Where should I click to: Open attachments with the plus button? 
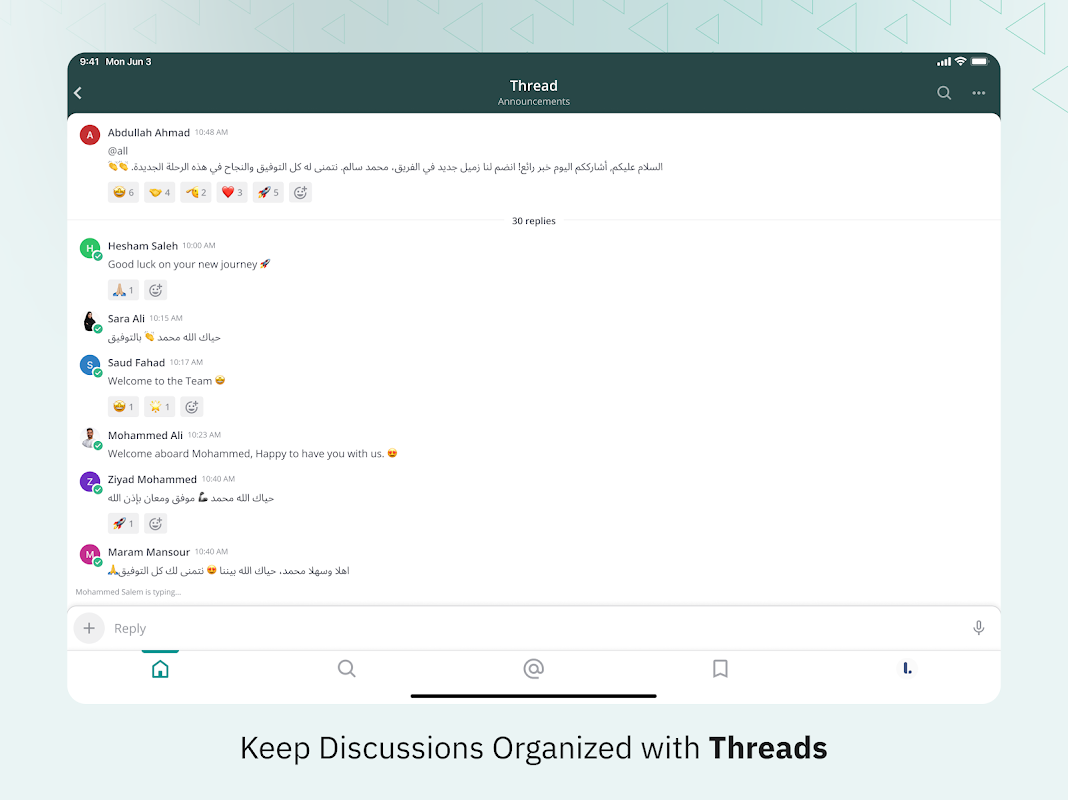(x=89, y=628)
